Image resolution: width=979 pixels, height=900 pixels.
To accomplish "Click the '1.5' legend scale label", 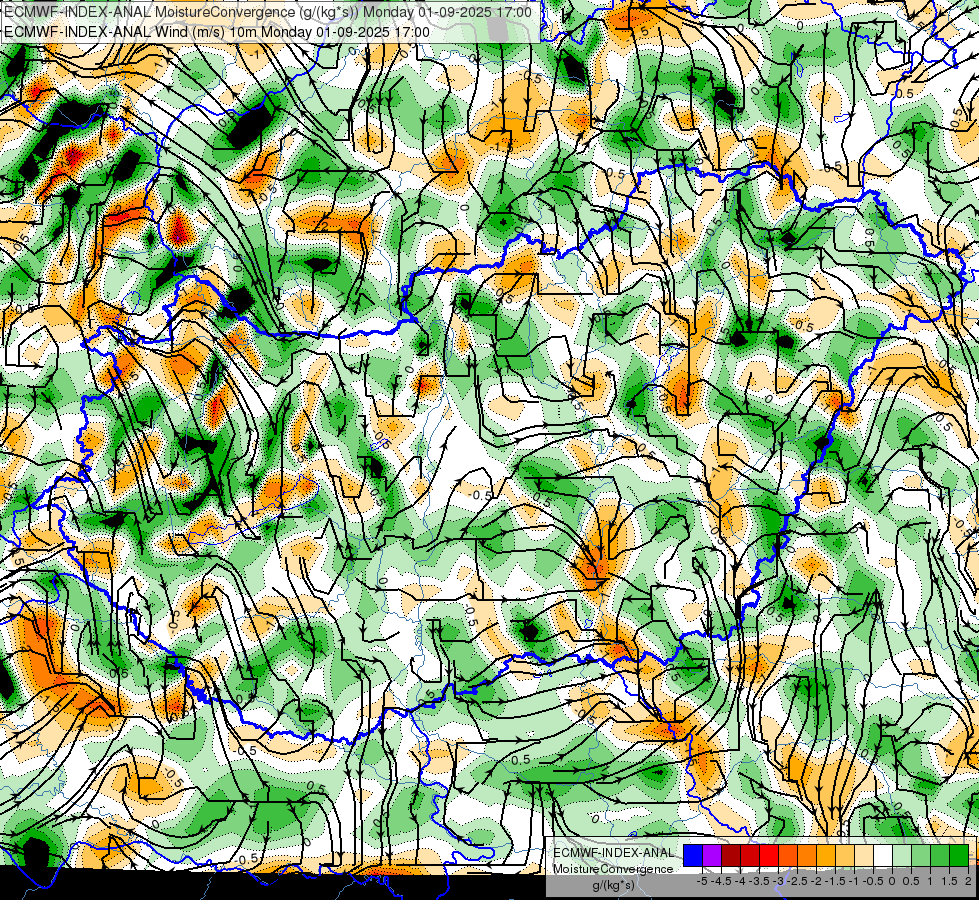I will [949, 881].
